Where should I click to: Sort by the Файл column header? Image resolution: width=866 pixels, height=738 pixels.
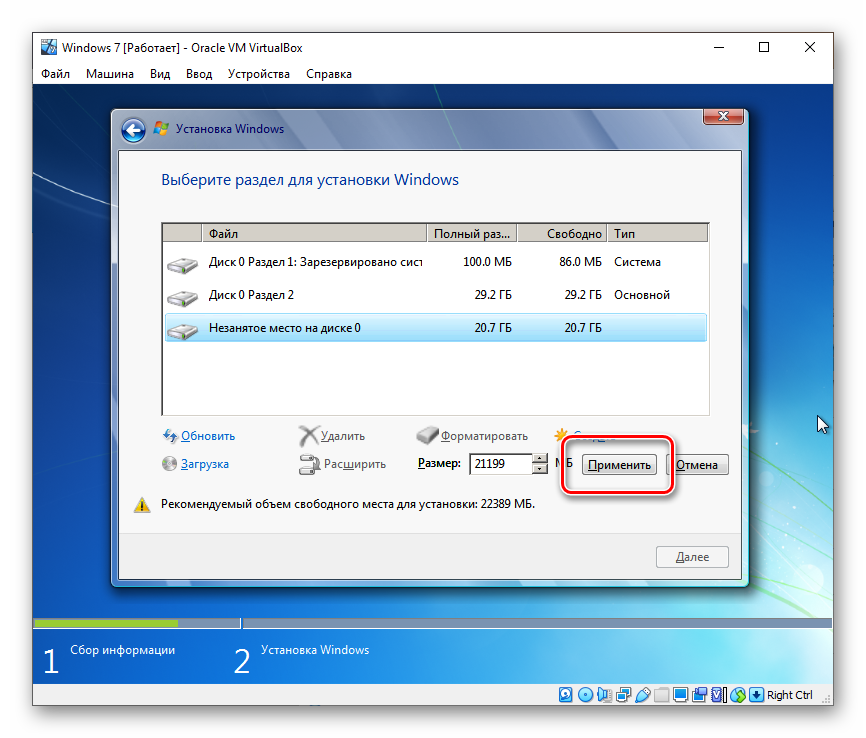pos(314,234)
